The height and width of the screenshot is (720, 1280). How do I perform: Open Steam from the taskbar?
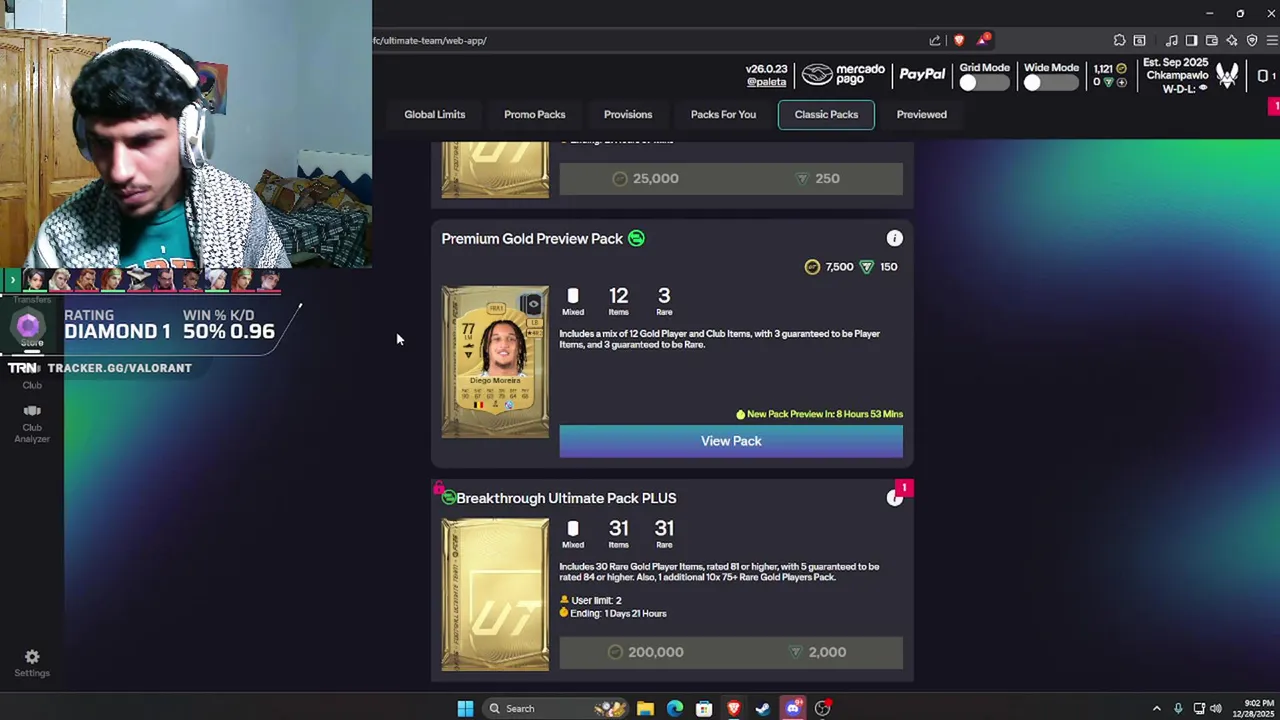tap(763, 708)
